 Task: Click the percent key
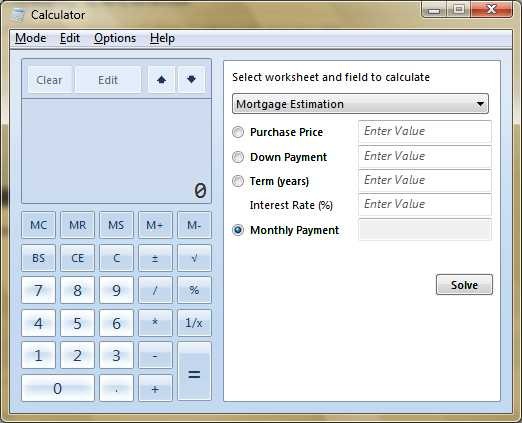tap(194, 290)
